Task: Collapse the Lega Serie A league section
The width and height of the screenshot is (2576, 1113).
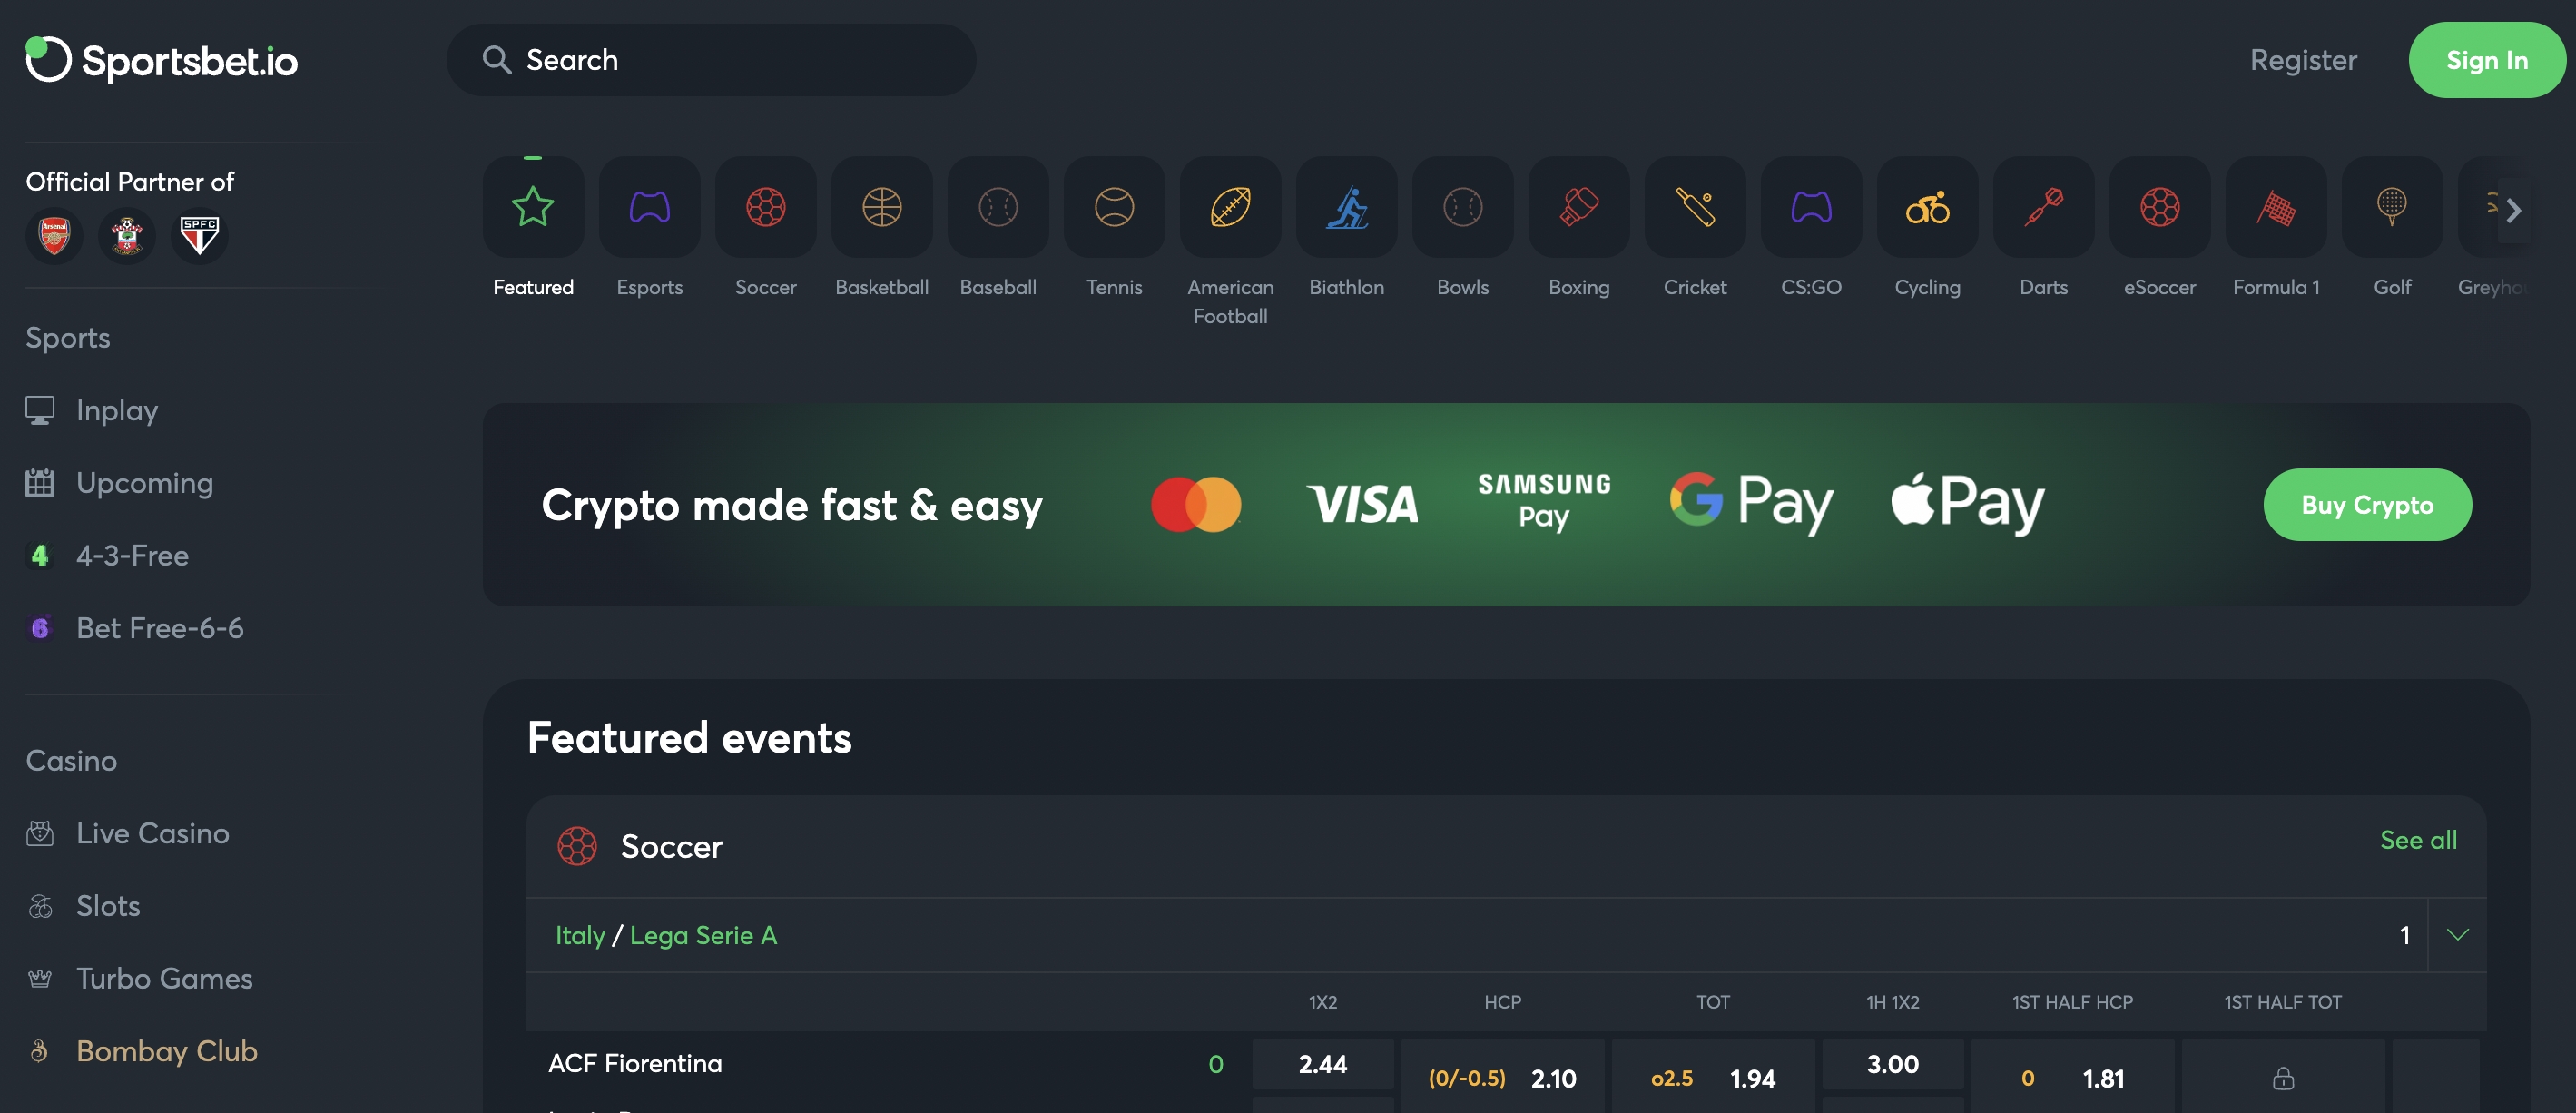Action: [x=2456, y=935]
